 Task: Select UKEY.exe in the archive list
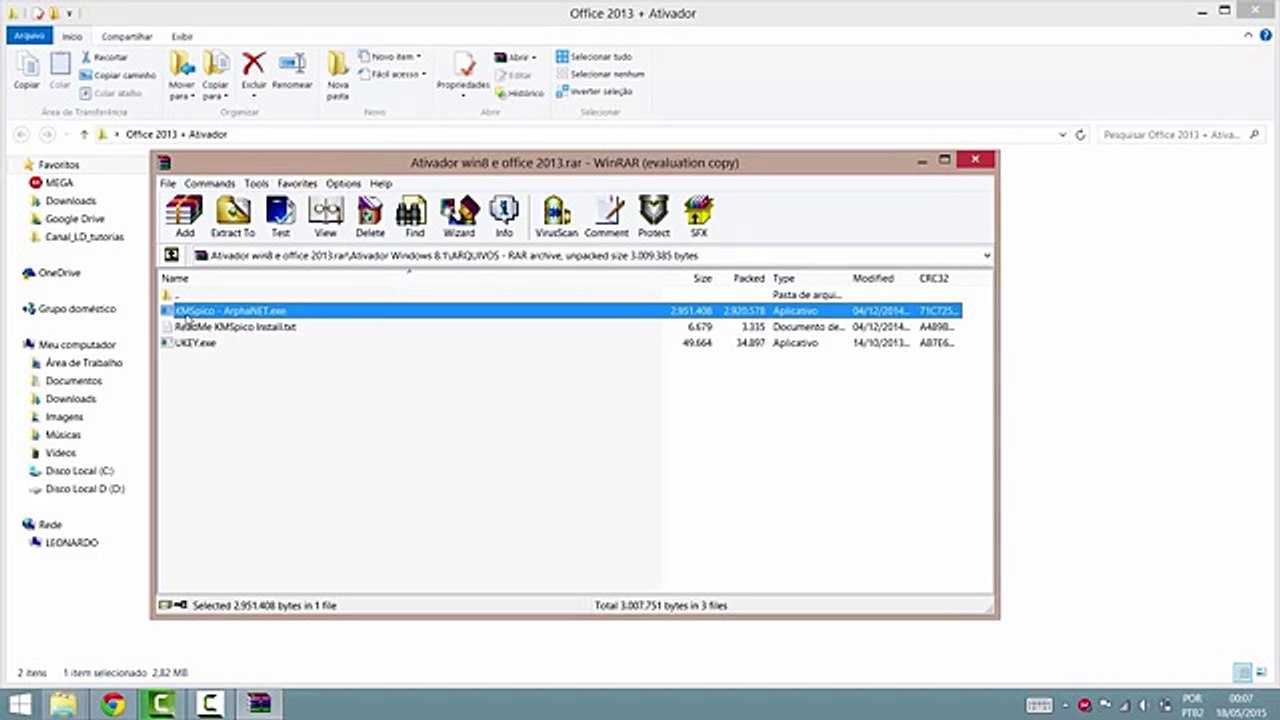point(189,343)
